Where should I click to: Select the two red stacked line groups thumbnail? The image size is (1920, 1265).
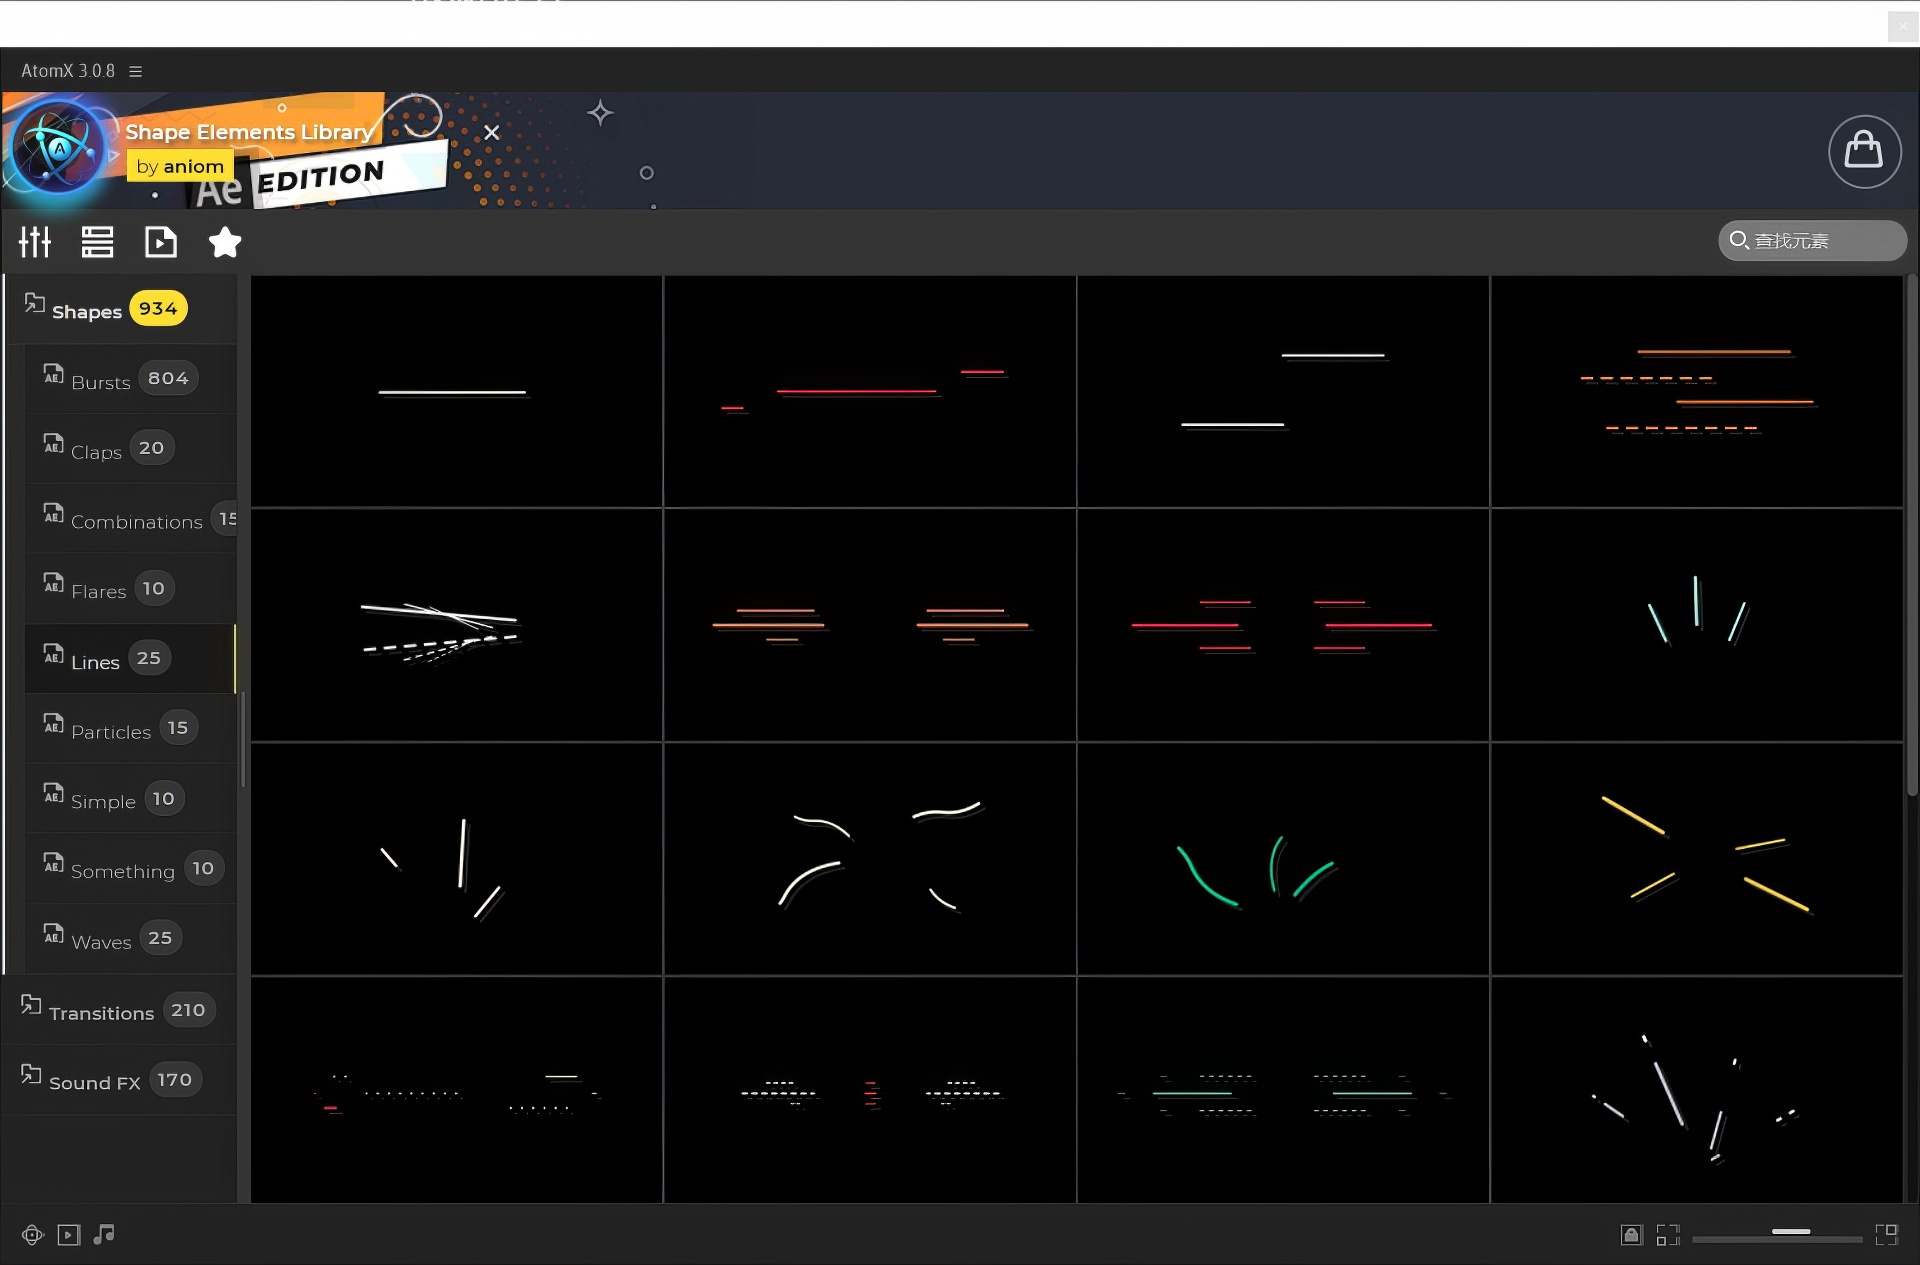(x=1283, y=625)
